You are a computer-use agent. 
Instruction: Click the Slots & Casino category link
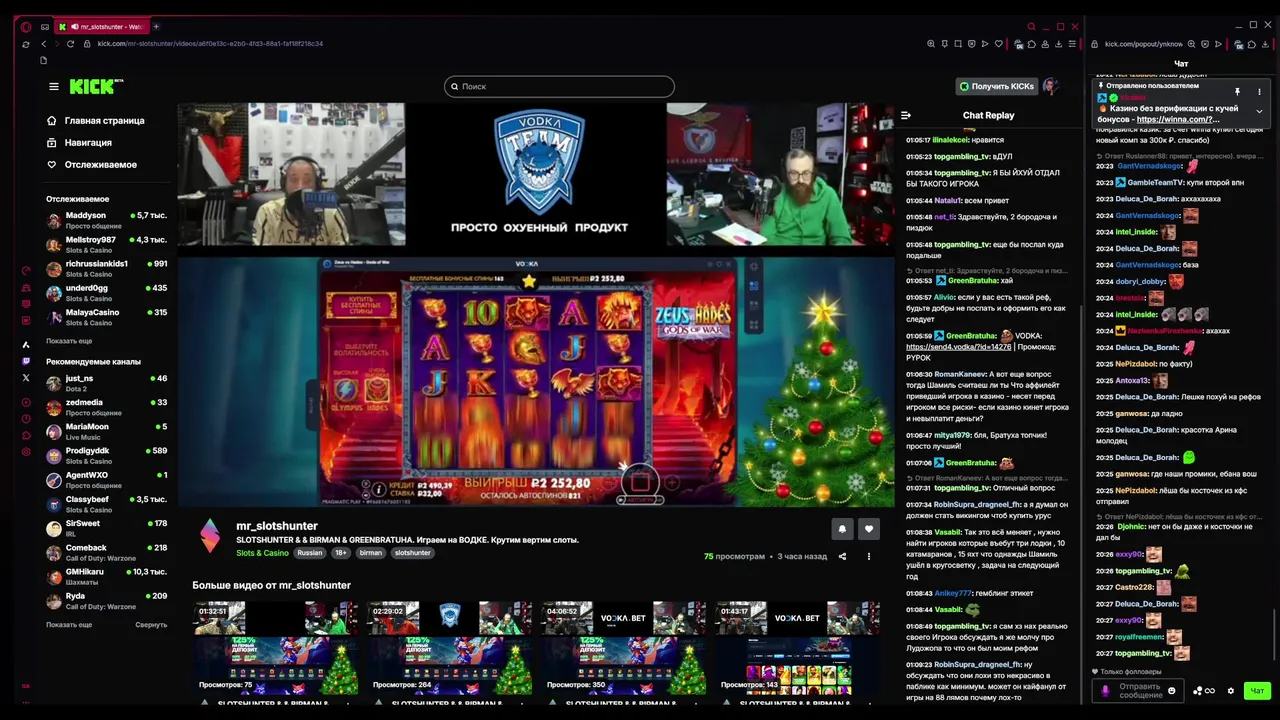[262, 553]
